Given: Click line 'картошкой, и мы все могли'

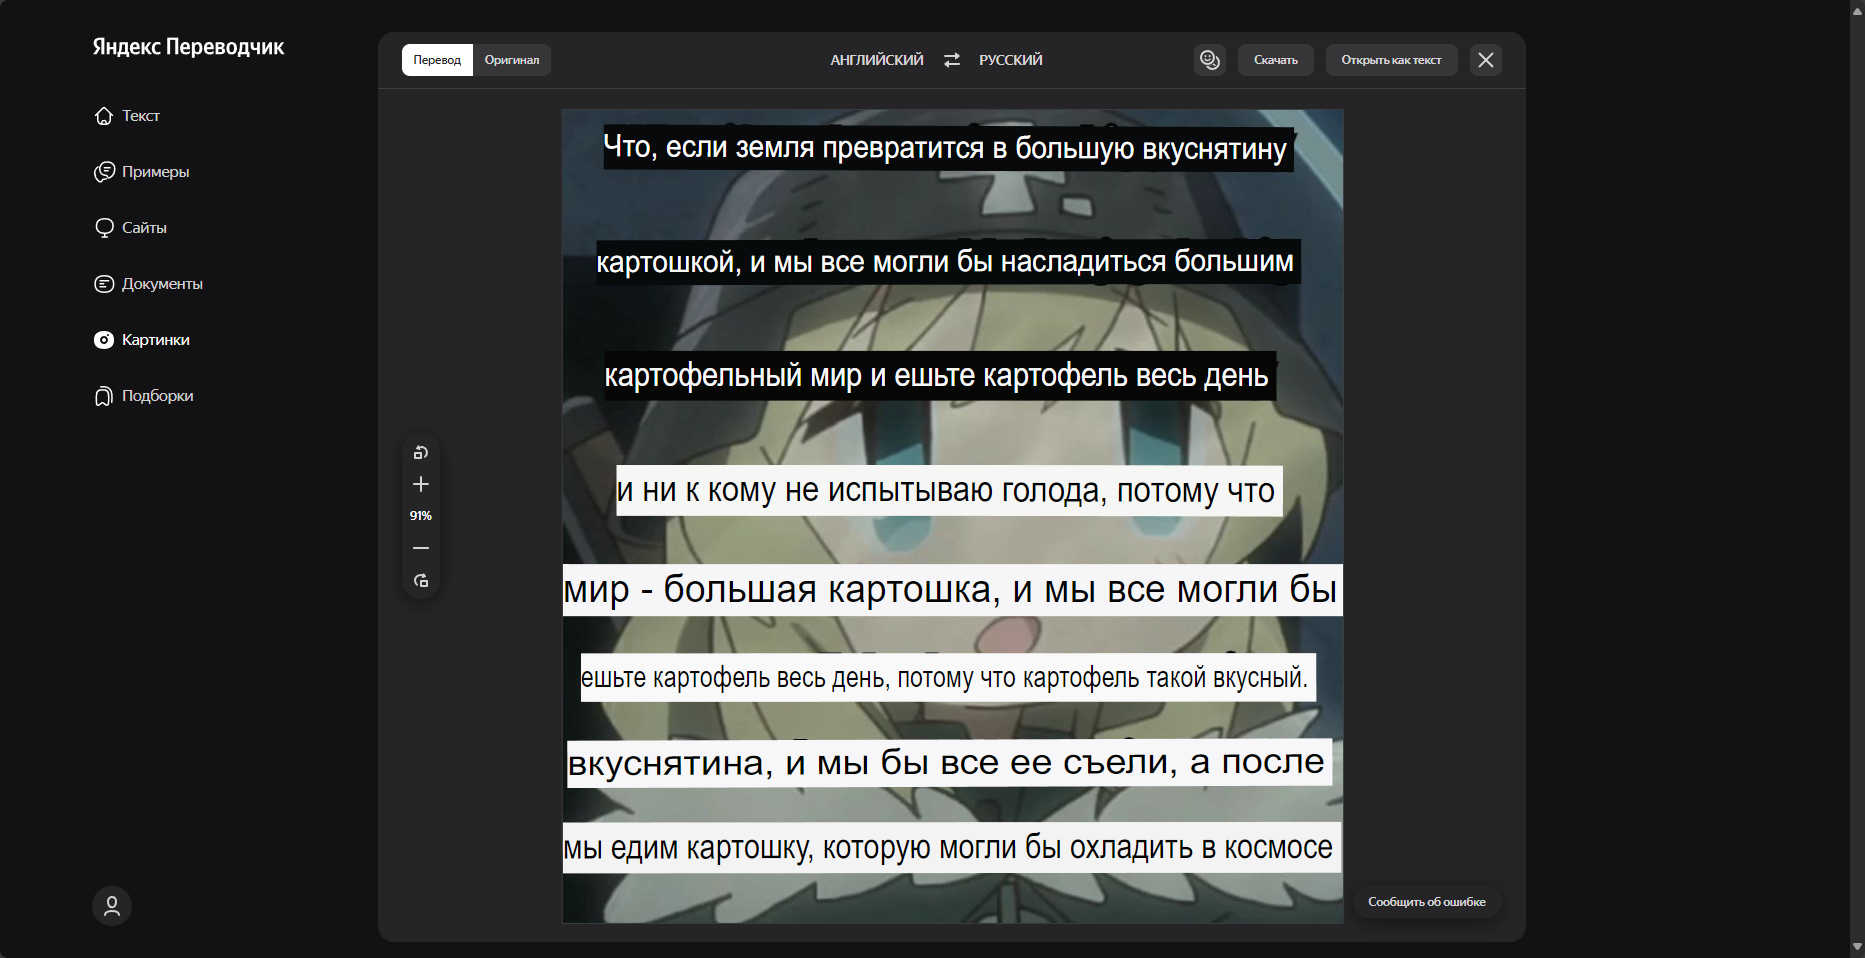Looking at the screenshot, I should click(x=946, y=262).
